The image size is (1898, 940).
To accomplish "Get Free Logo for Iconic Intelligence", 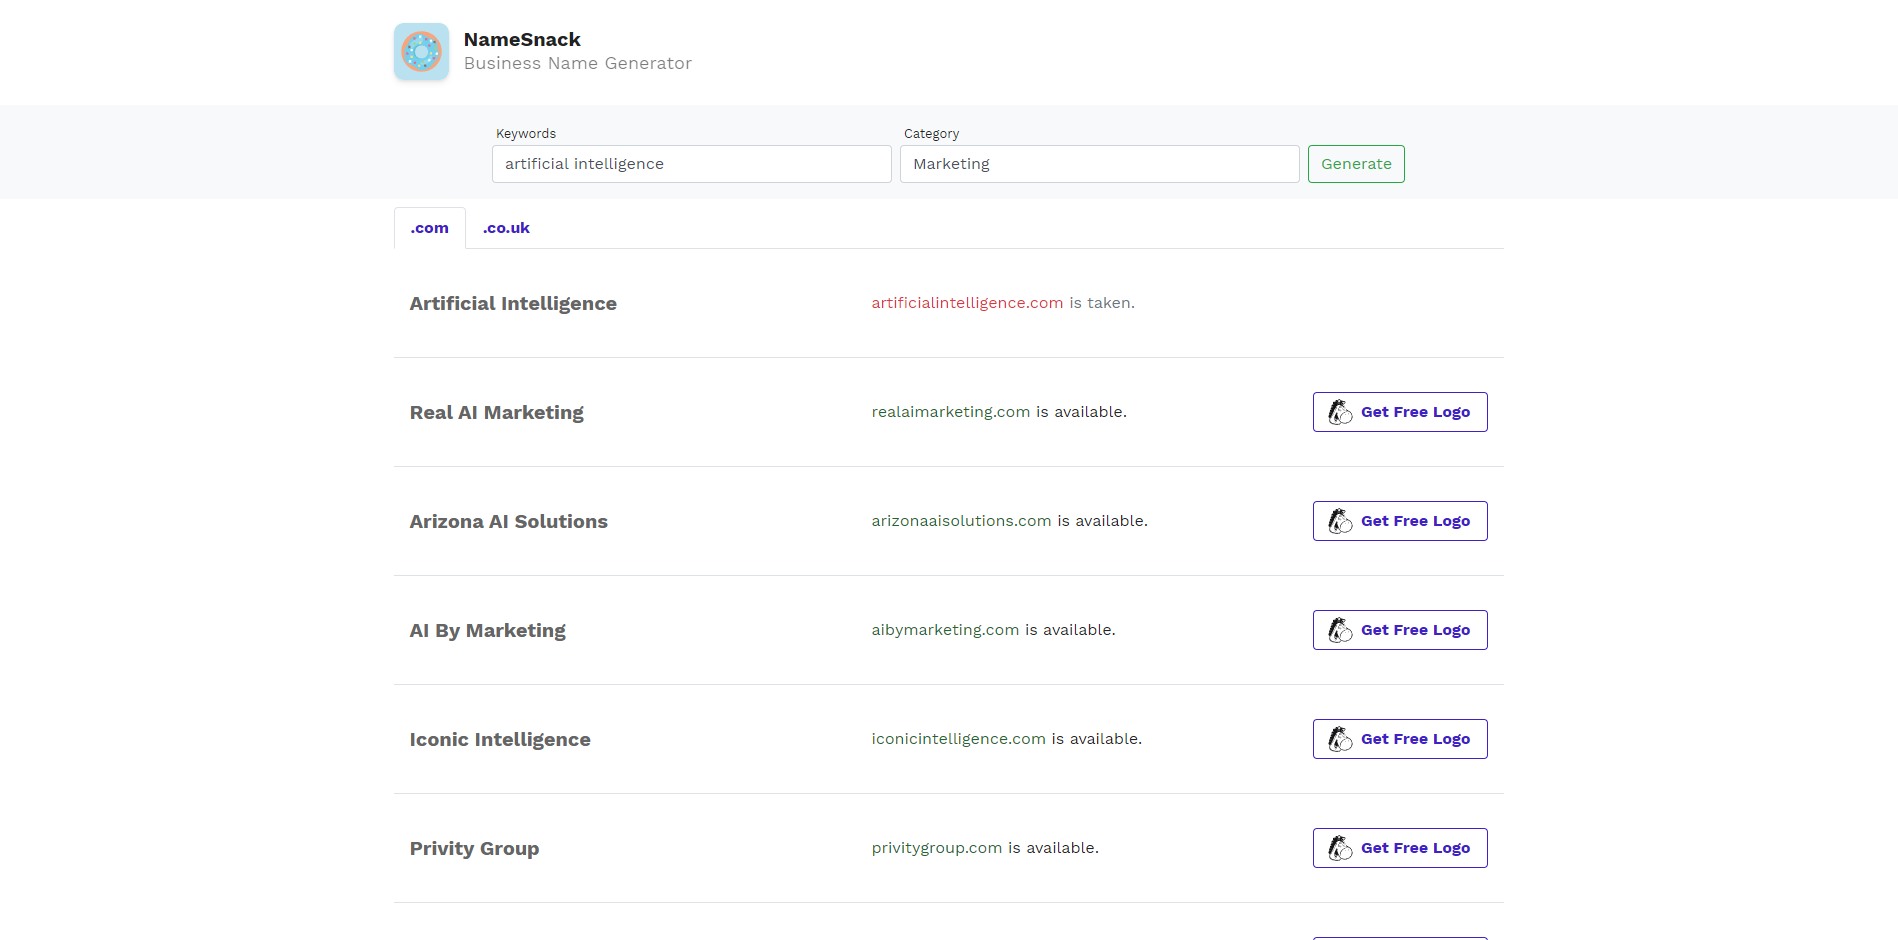I will pyautogui.click(x=1400, y=739).
